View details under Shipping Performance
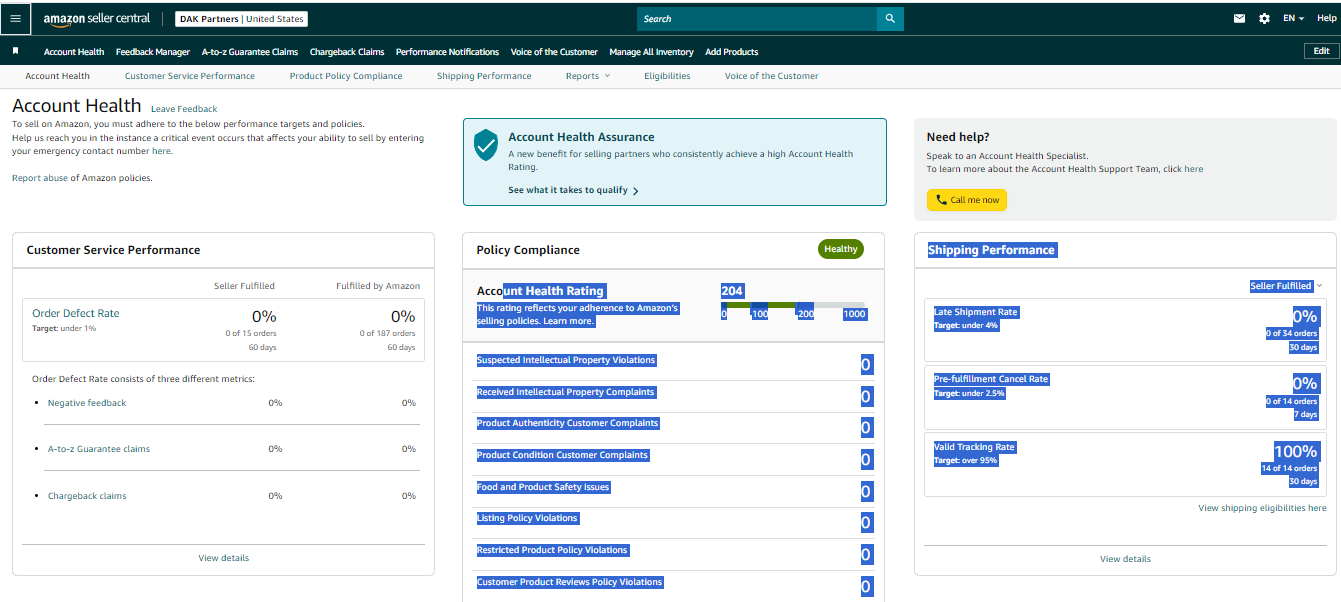The width and height of the screenshot is (1341, 602). pos(1125,559)
